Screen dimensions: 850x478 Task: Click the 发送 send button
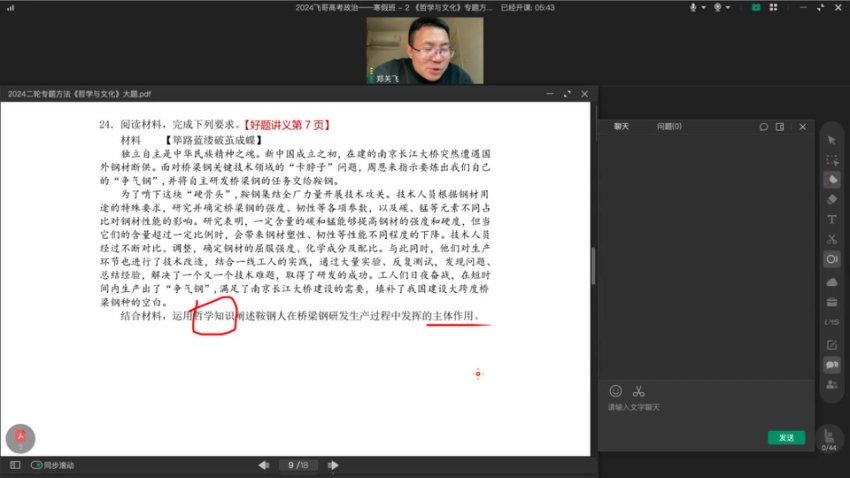(x=787, y=438)
